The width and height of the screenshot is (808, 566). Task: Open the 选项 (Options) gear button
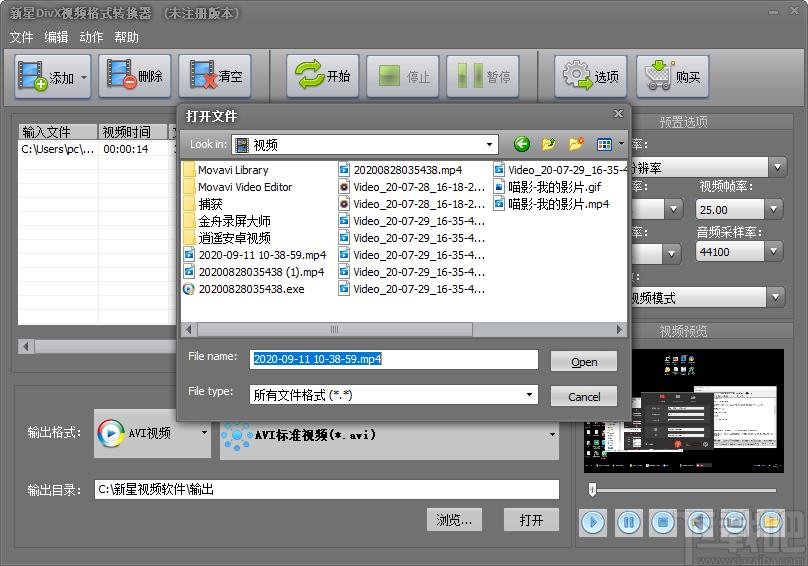click(x=591, y=76)
